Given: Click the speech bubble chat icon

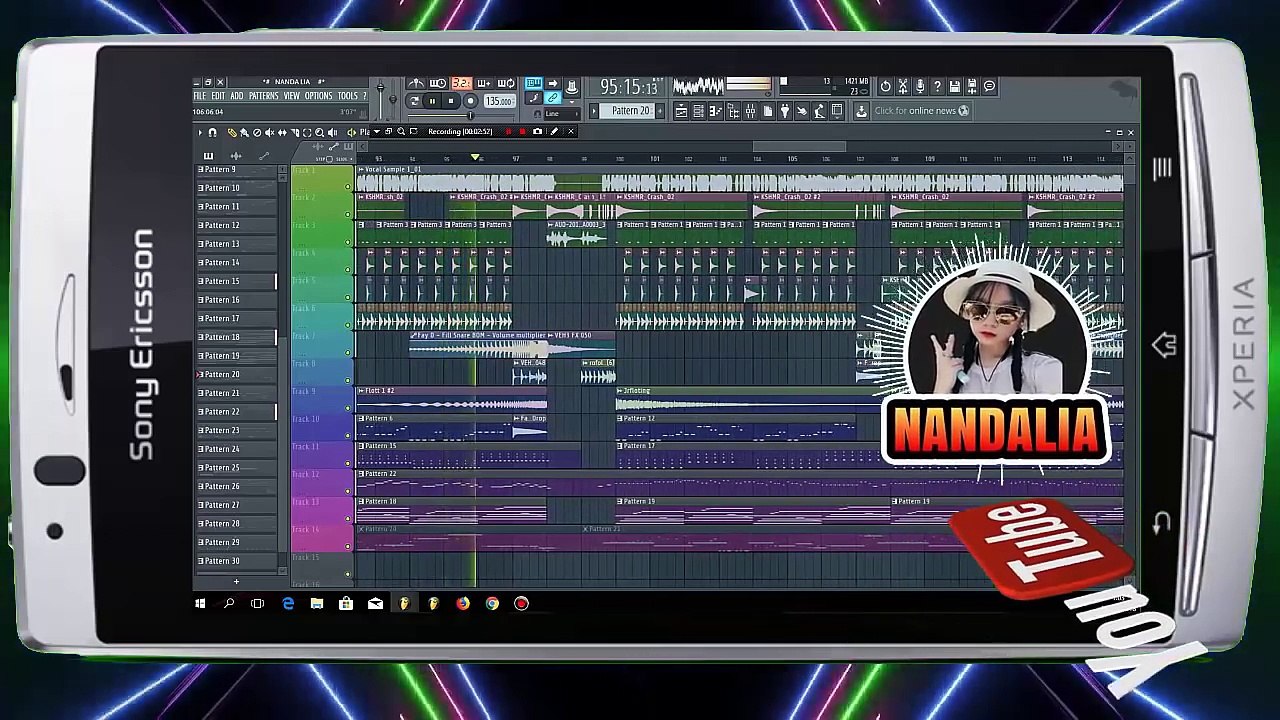Looking at the screenshot, I should (988, 86).
